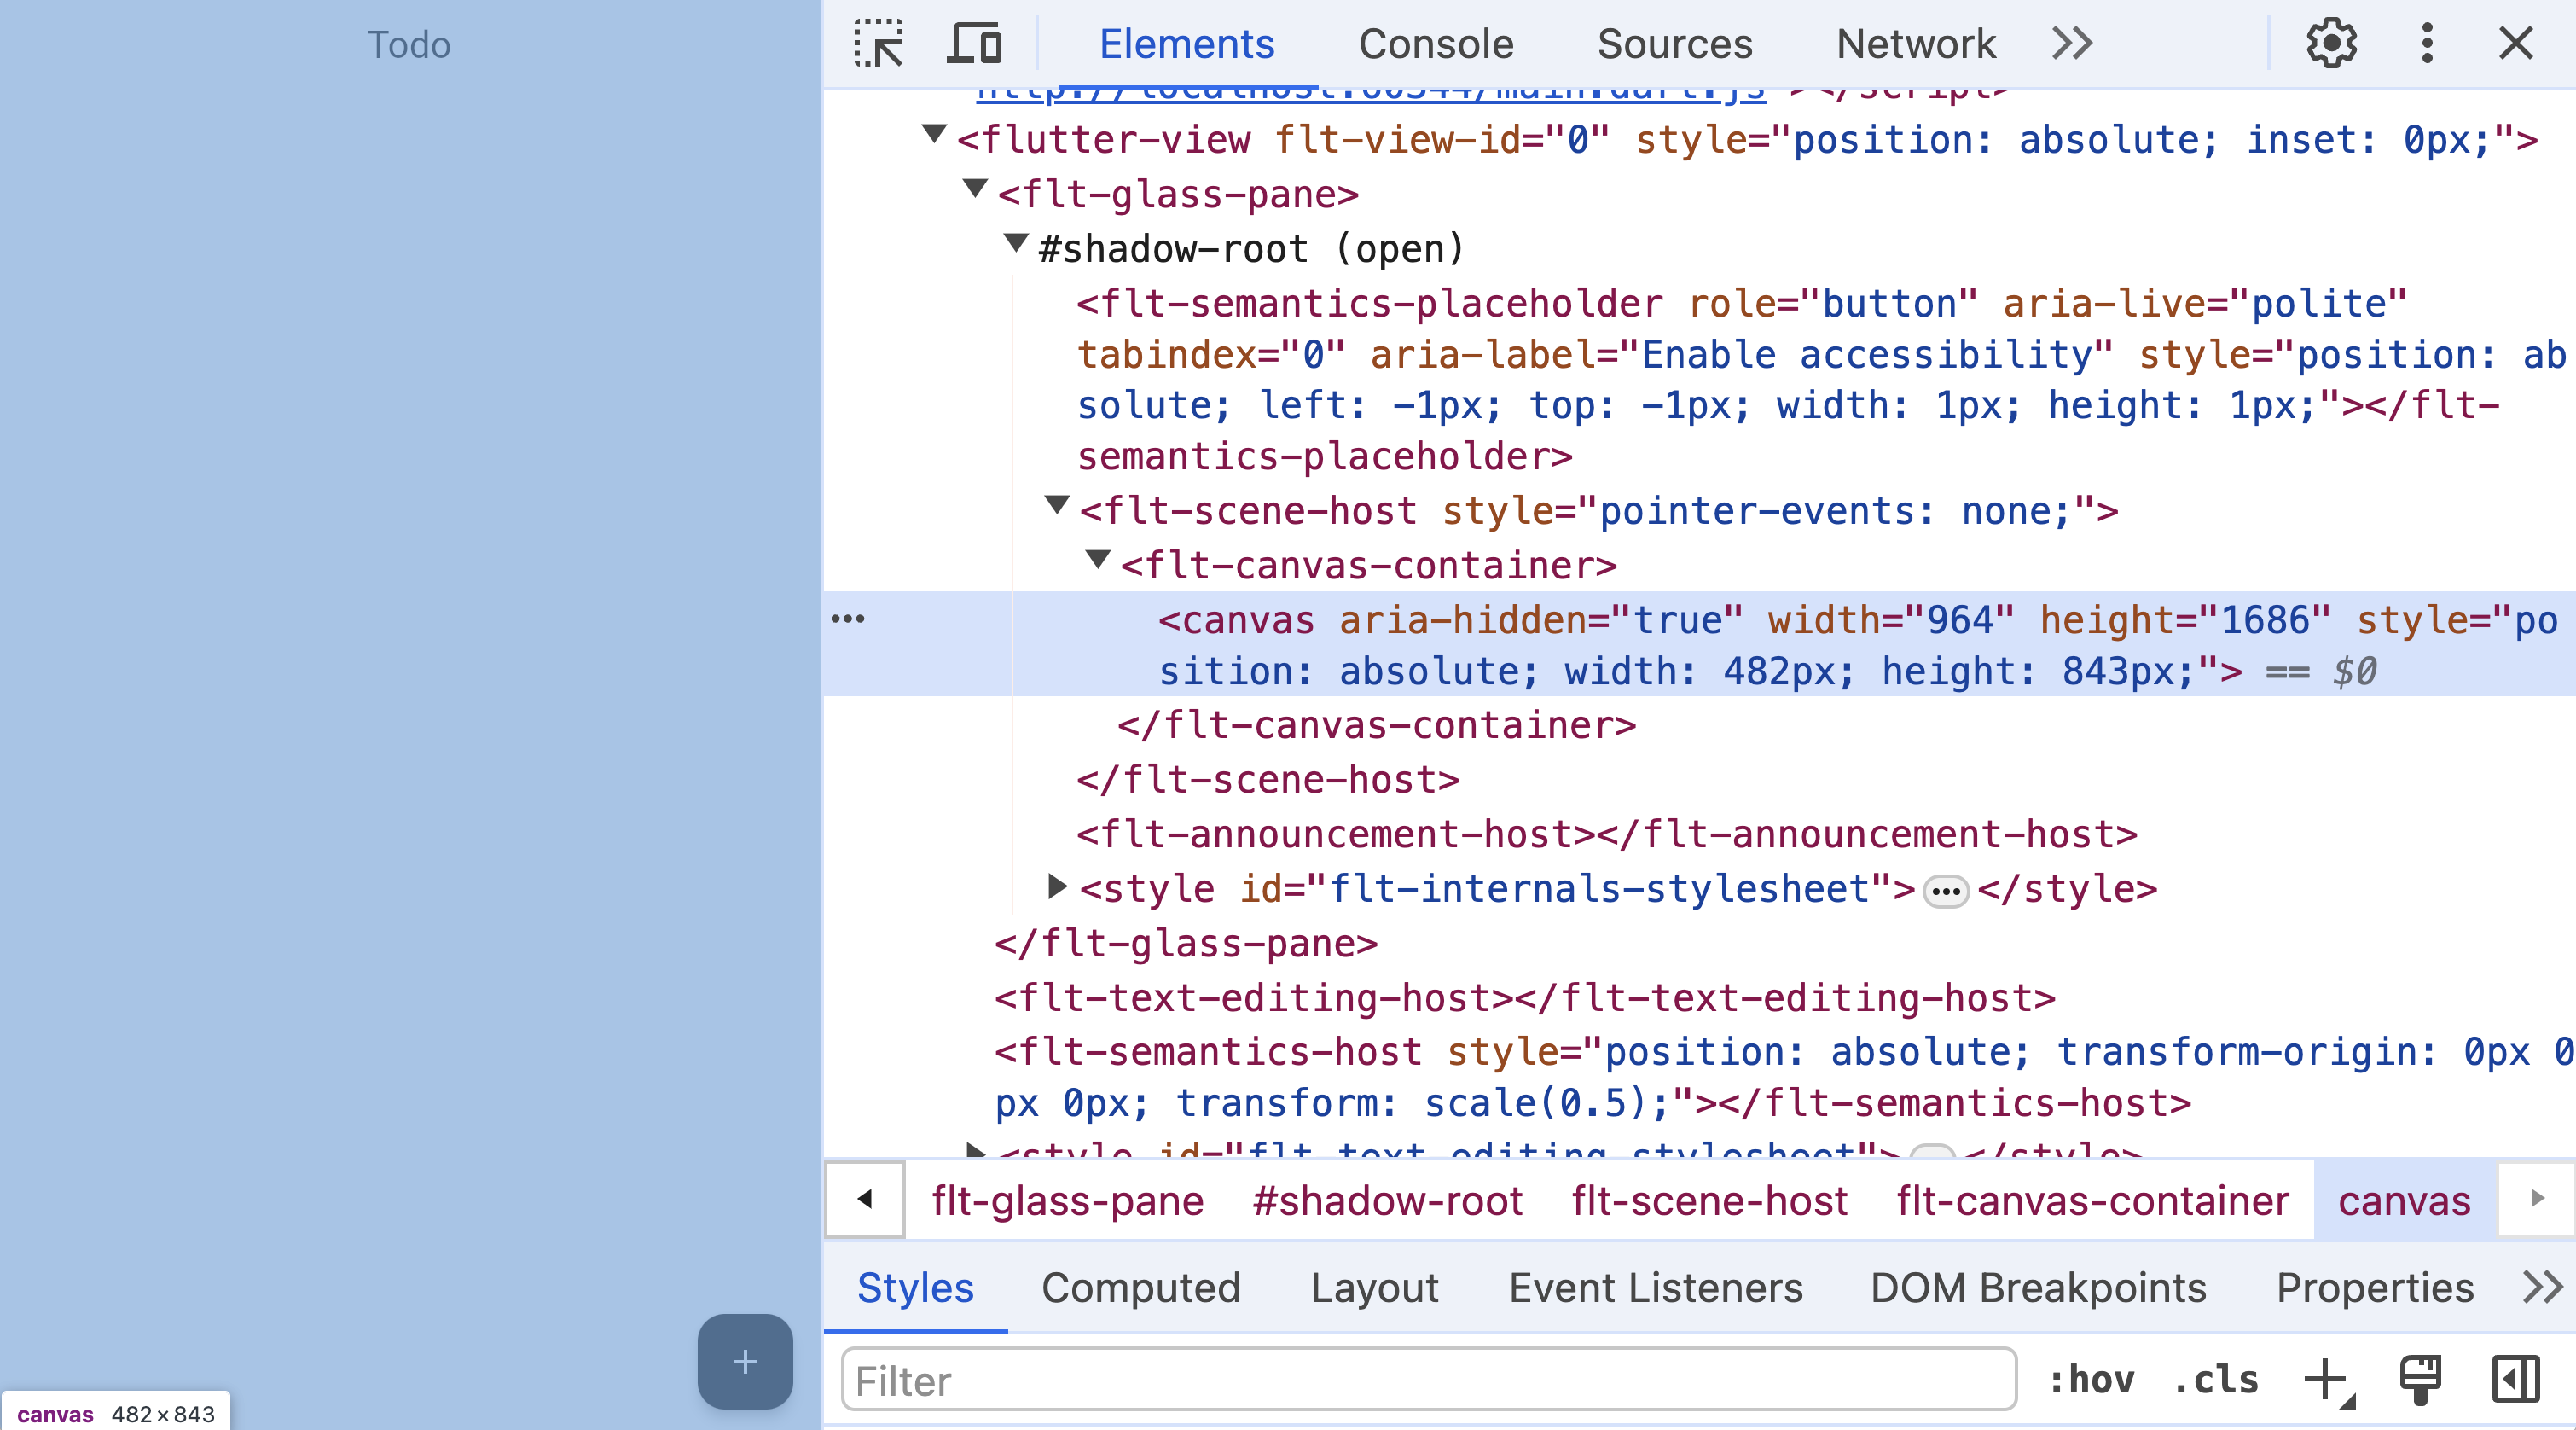Toggle the computed styles sidebar panel icon
The image size is (2576, 1430).
click(2516, 1381)
